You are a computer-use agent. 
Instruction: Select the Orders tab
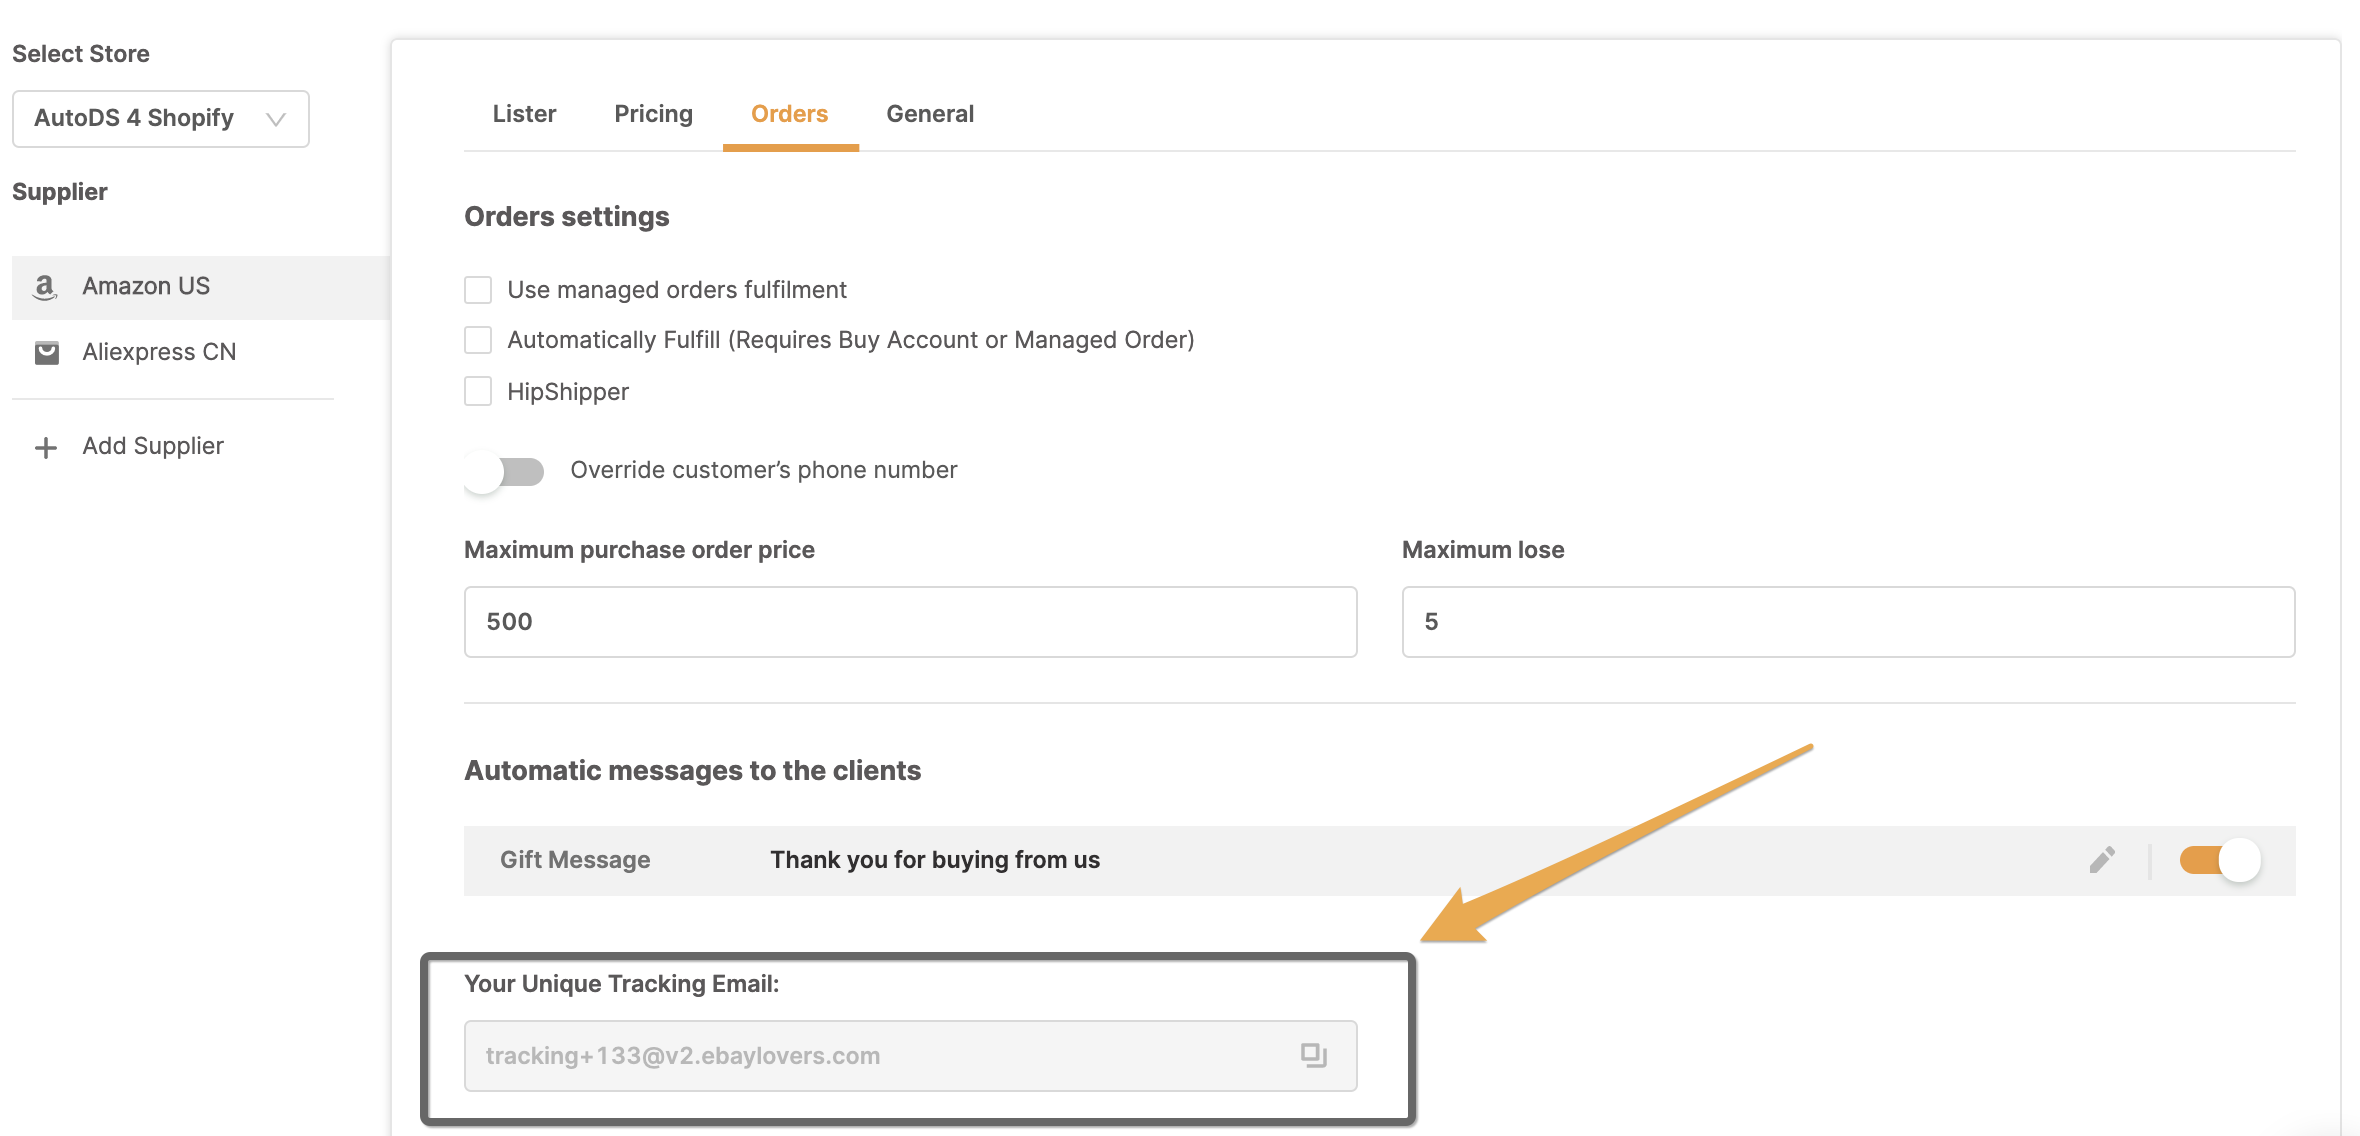[x=789, y=114]
